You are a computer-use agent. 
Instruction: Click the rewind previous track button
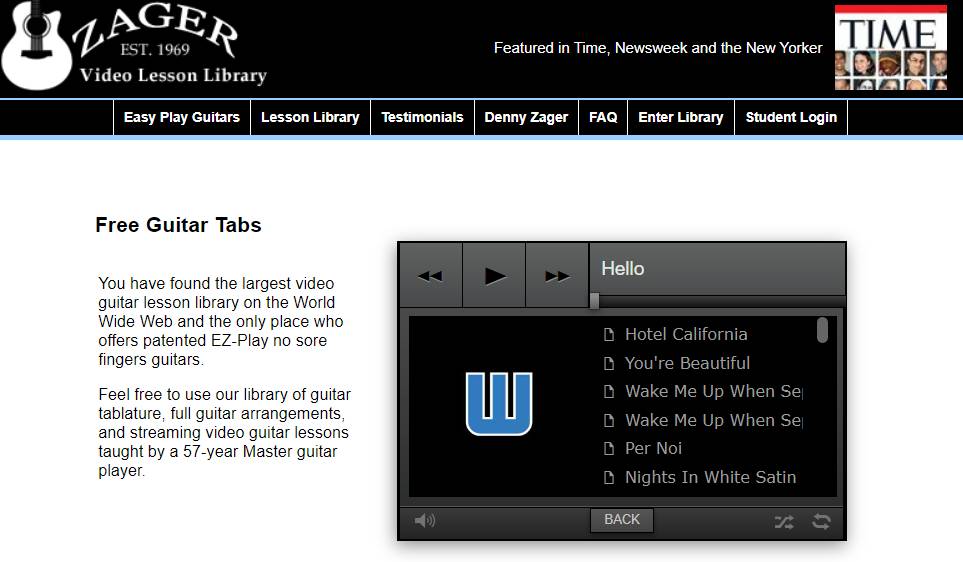(x=430, y=276)
